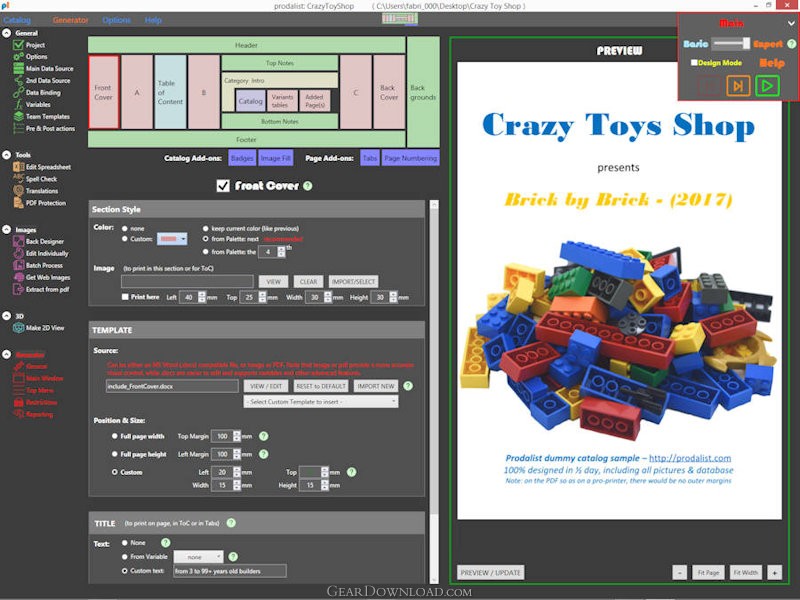The width and height of the screenshot is (800, 600).
Task: Open Data Binding settings
Action: [37, 92]
